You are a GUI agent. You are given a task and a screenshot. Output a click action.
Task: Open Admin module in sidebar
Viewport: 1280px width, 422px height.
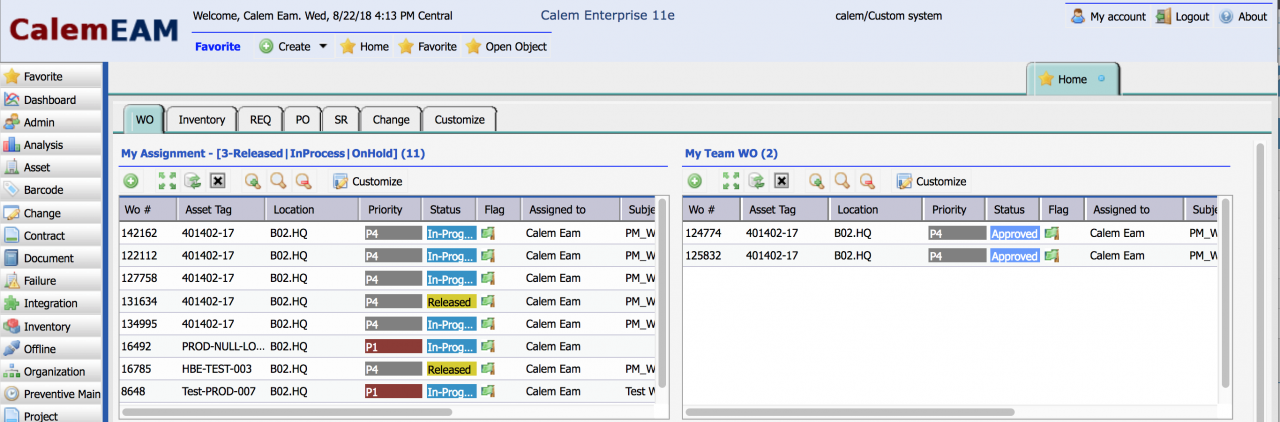click(52, 122)
